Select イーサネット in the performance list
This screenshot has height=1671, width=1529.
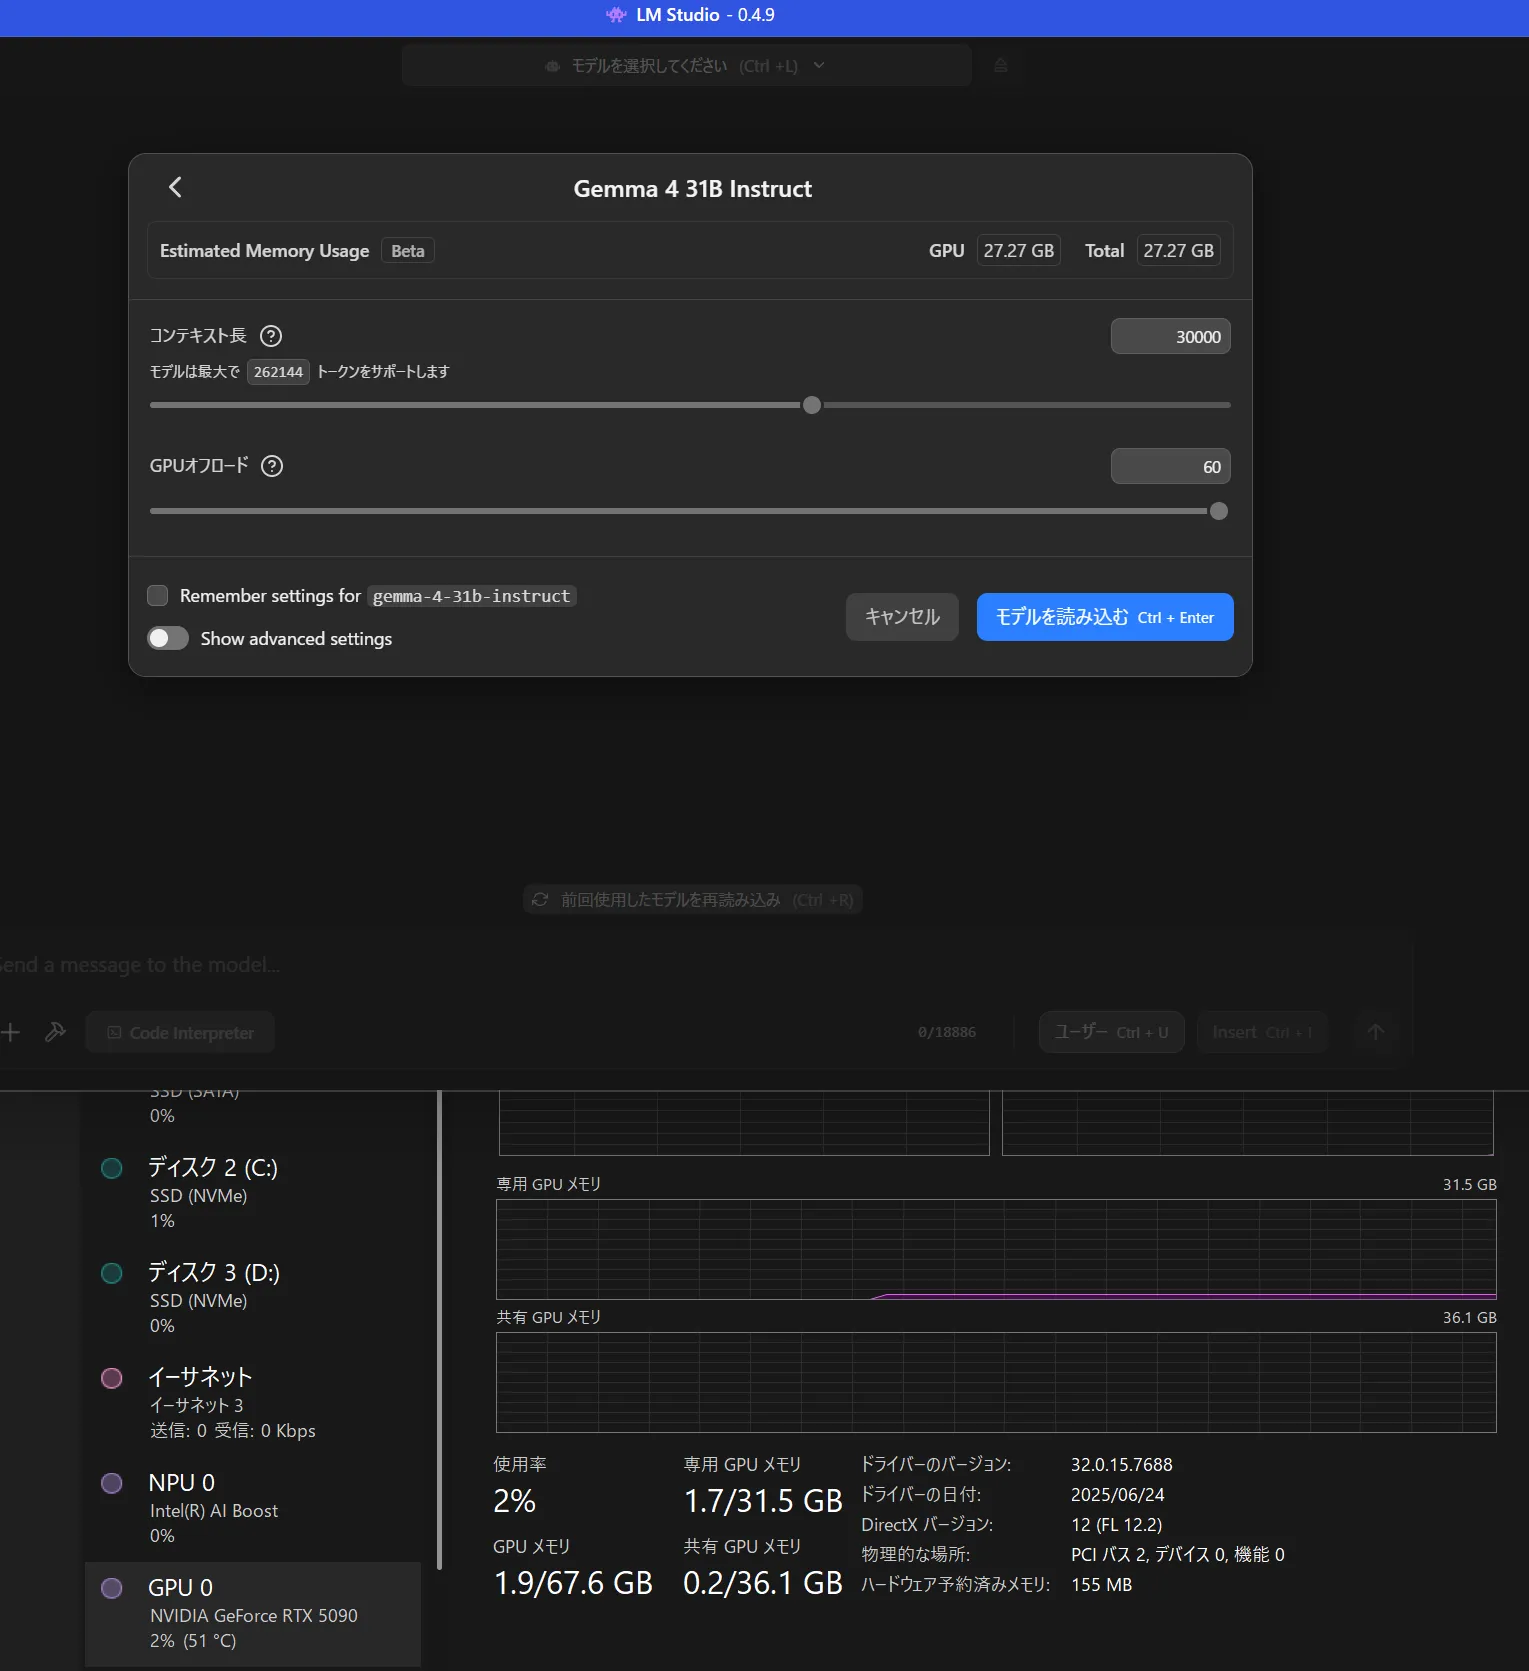(252, 1402)
